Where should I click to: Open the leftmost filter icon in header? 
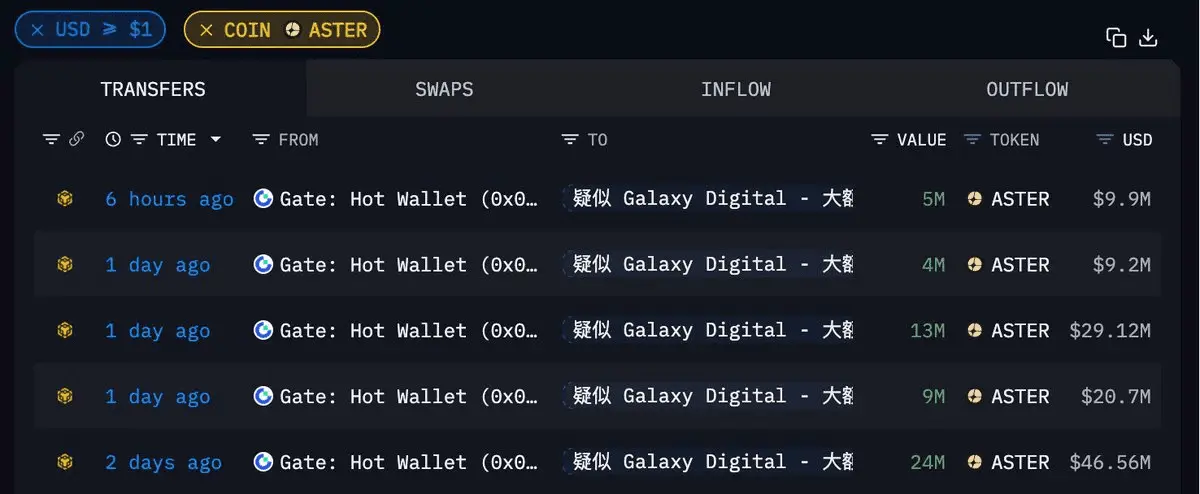click(51, 140)
